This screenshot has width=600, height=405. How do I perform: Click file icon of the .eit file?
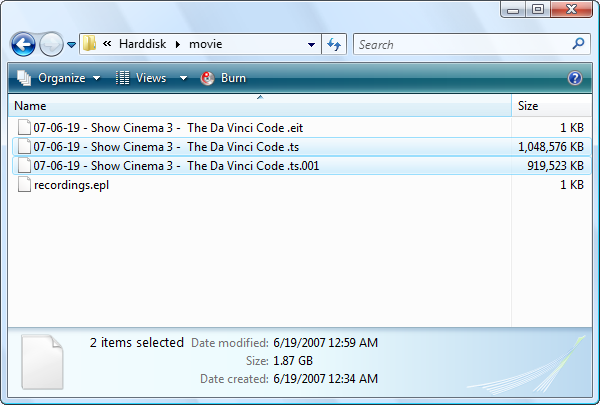click(24, 127)
